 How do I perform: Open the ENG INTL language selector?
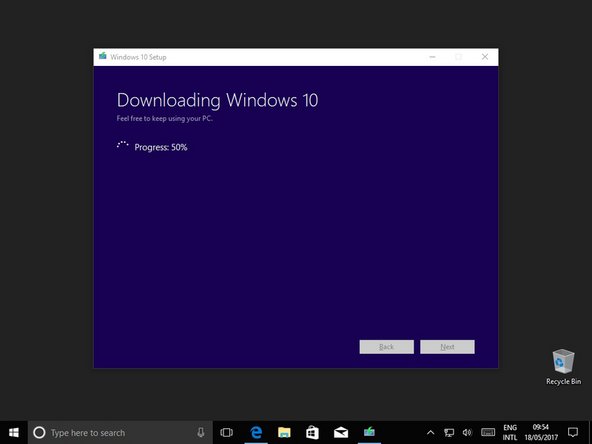[510, 433]
